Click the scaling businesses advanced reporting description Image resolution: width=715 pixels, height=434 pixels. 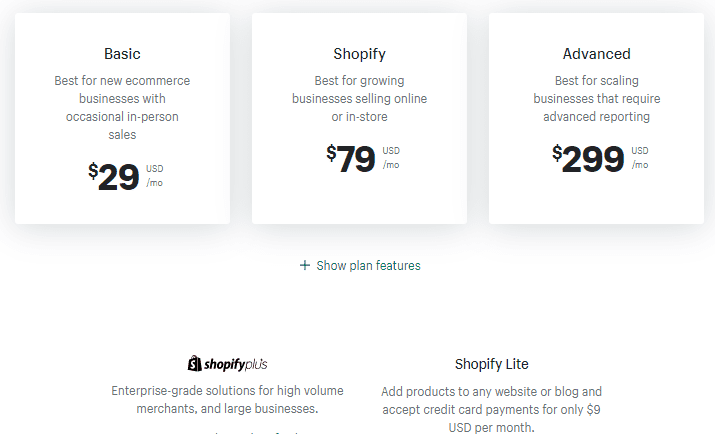tap(596, 98)
